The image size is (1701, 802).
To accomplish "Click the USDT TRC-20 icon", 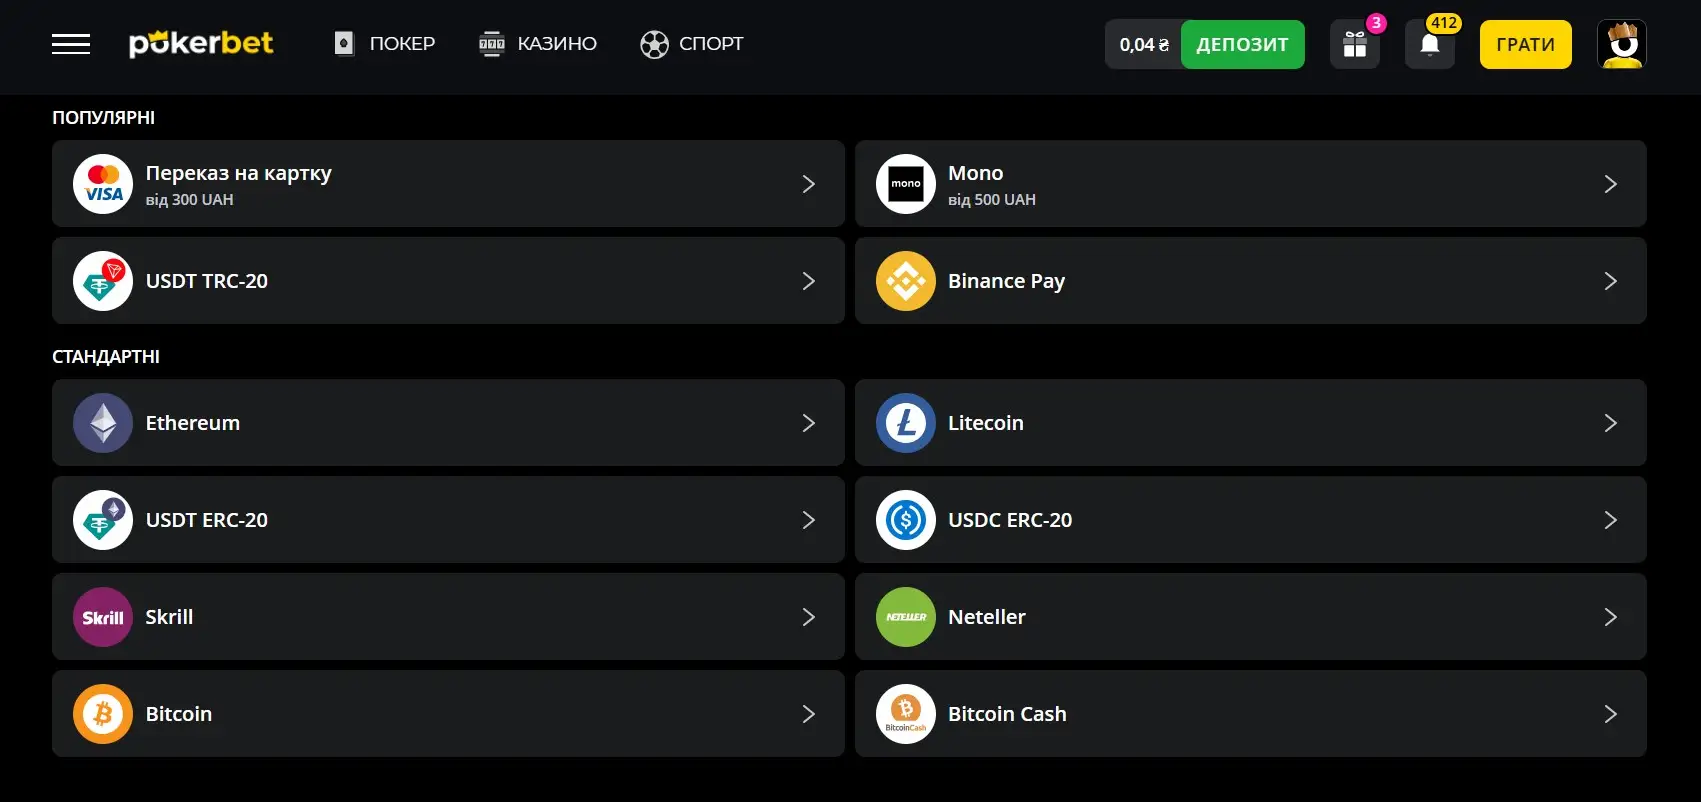I will (103, 281).
